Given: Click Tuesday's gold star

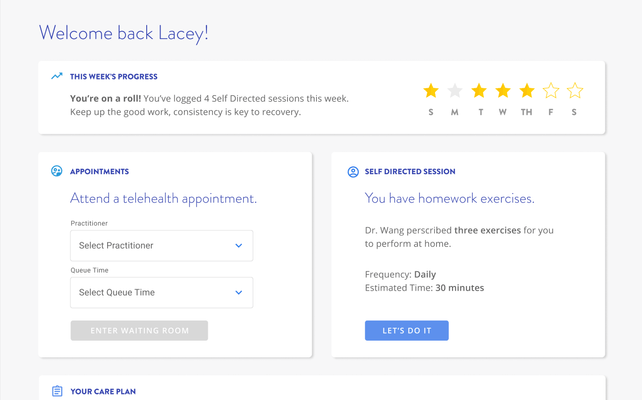Looking at the screenshot, I should click(x=479, y=91).
